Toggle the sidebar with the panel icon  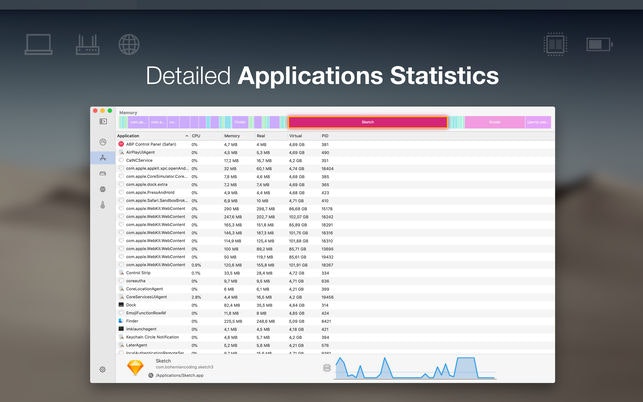pos(103,121)
